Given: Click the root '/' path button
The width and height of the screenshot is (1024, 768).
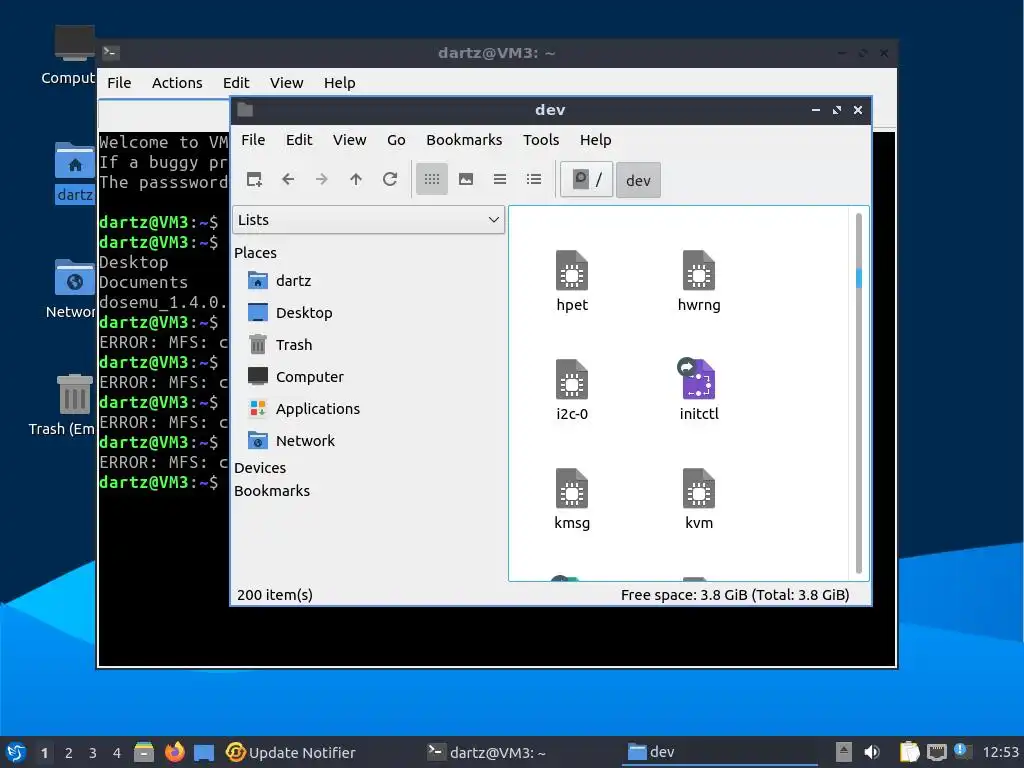Looking at the screenshot, I should pyautogui.click(x=586, y=180).
